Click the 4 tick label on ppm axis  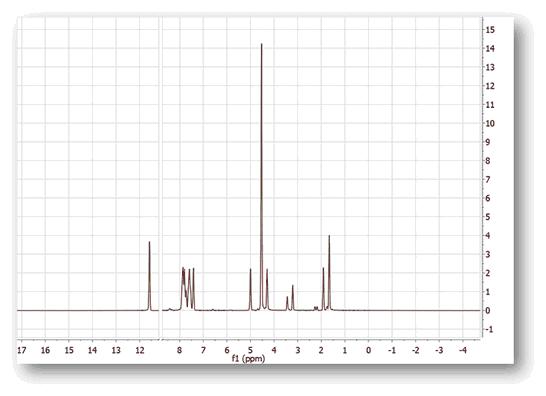click(274, 350)
